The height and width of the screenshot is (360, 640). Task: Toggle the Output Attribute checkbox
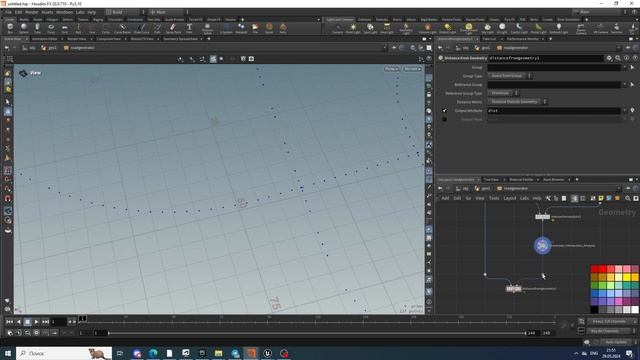click(444, 111)
